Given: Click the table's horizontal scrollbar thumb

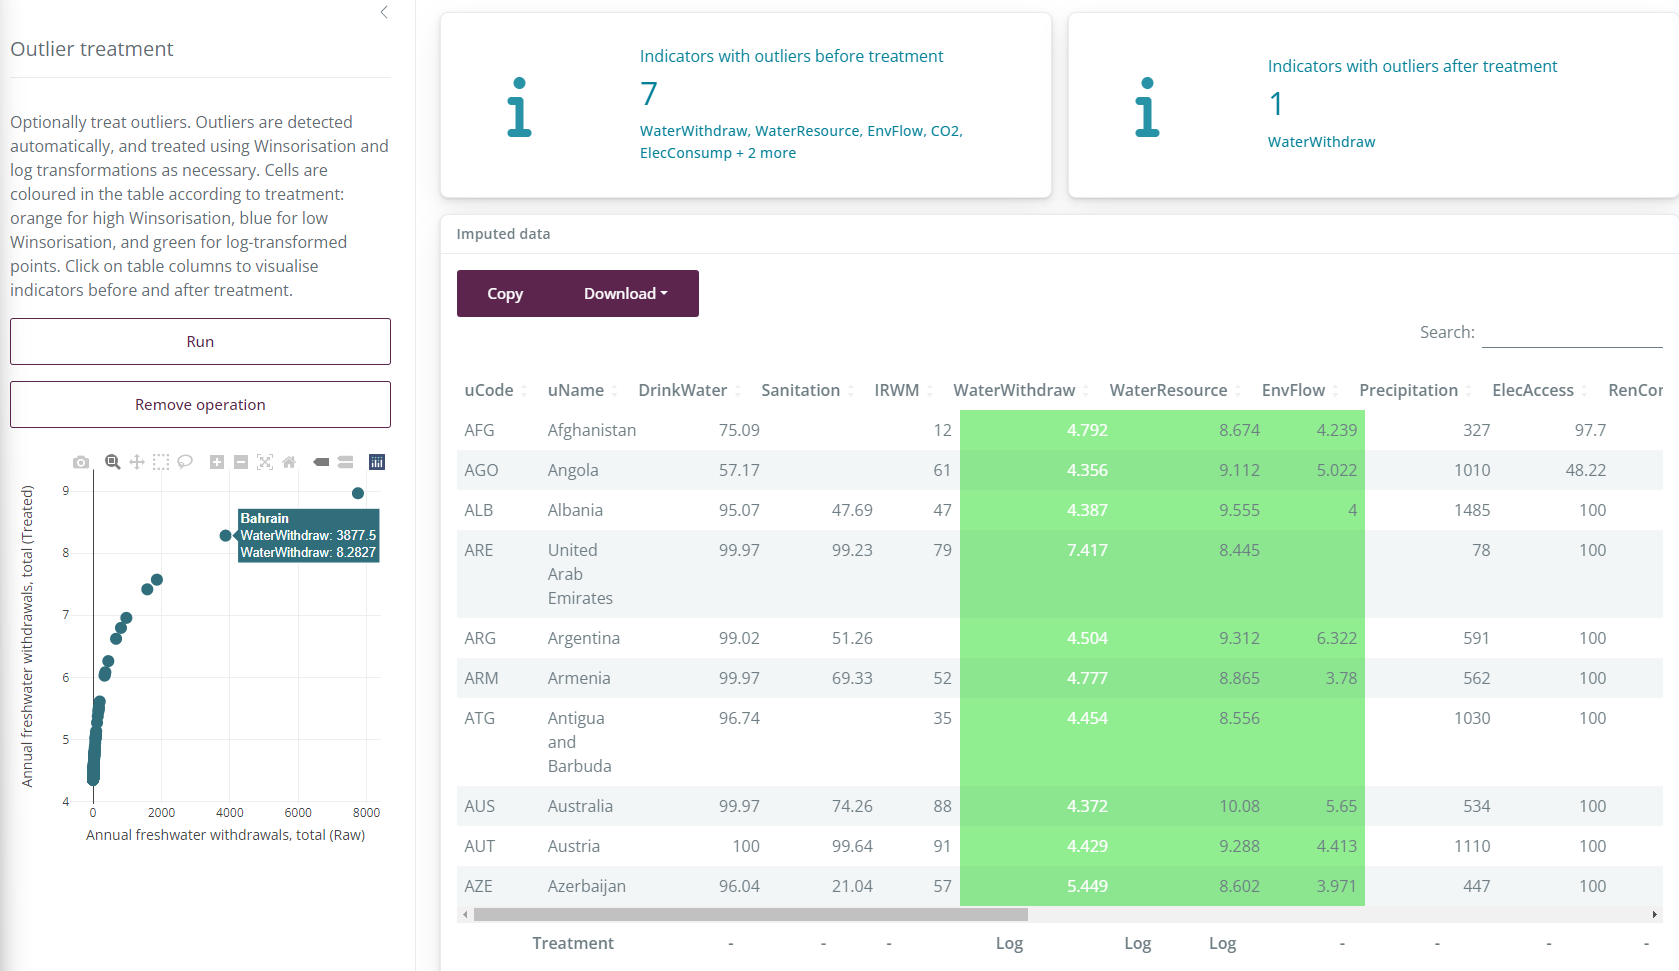Looking at the screenshot, I should (750, 914).
